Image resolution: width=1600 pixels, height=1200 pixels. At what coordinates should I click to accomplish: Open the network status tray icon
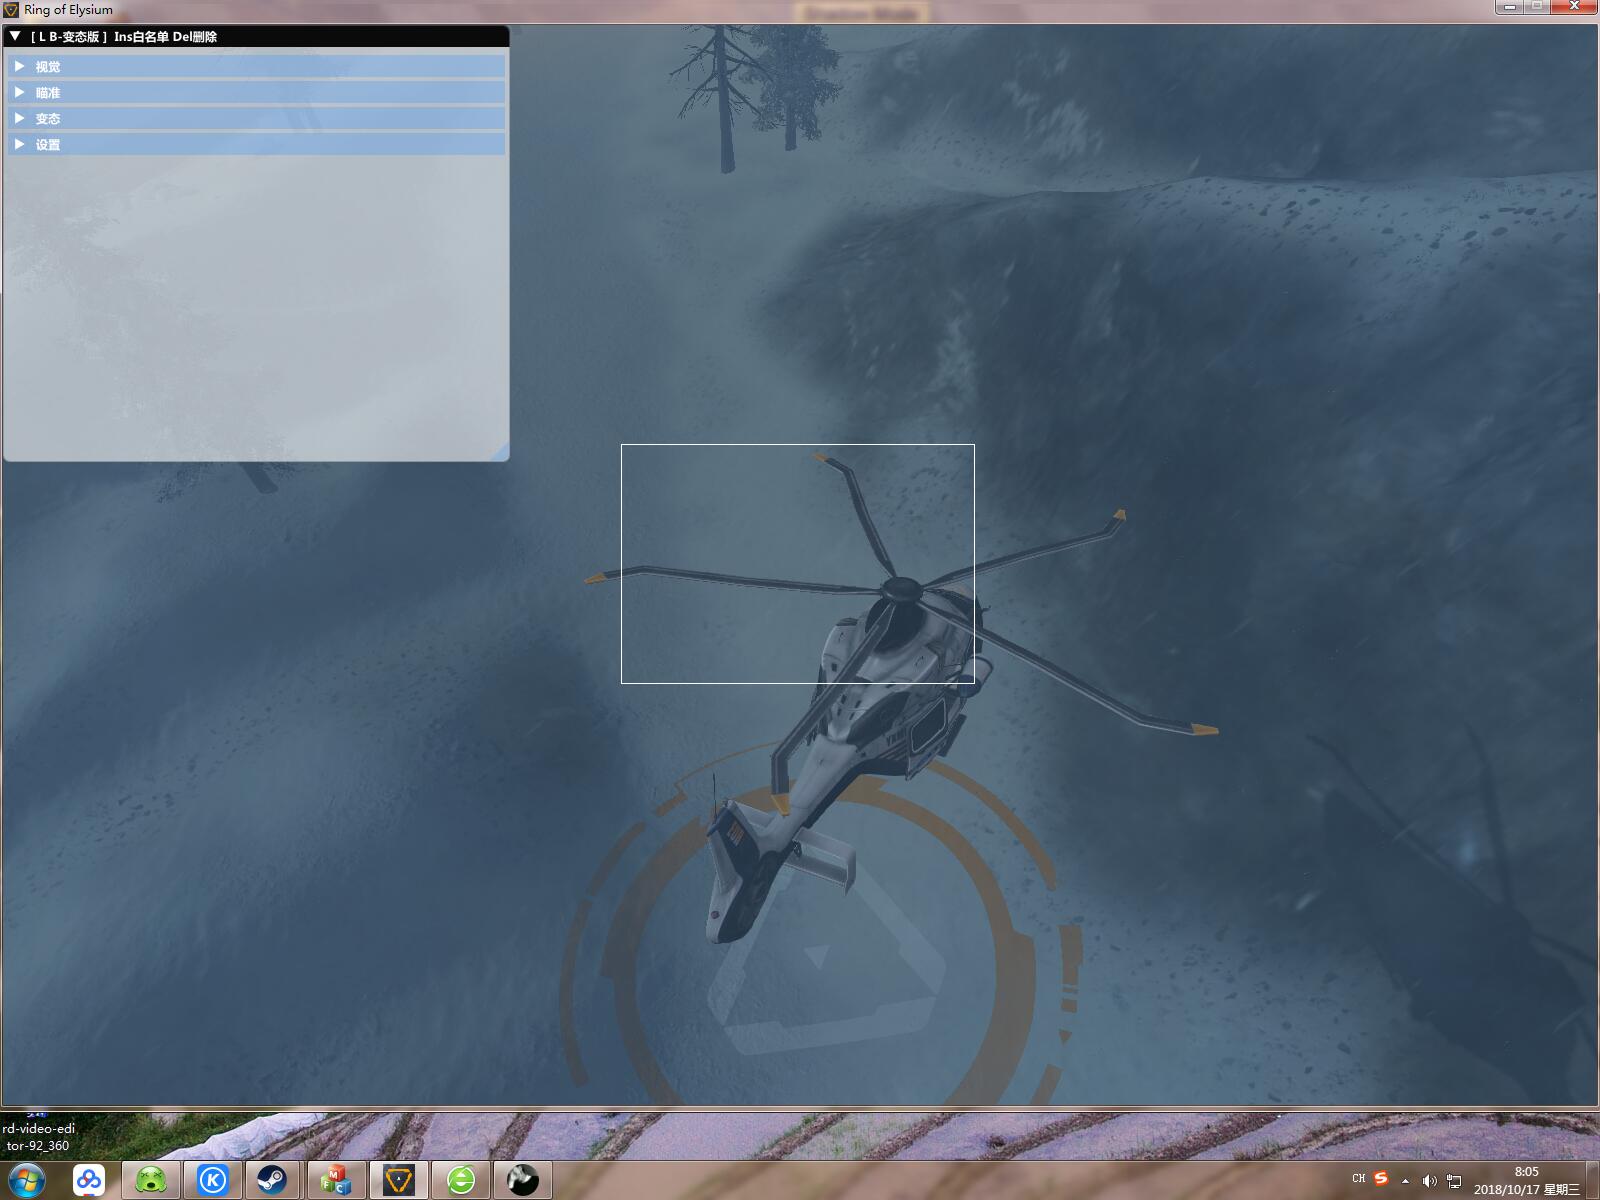point(1454,1181)
